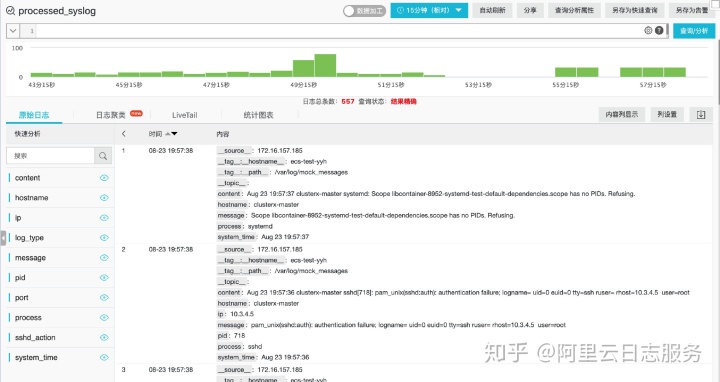The height and width of the screenshot is (382, 720).
Task: Click into the query input field
Action: pos(340,31)
